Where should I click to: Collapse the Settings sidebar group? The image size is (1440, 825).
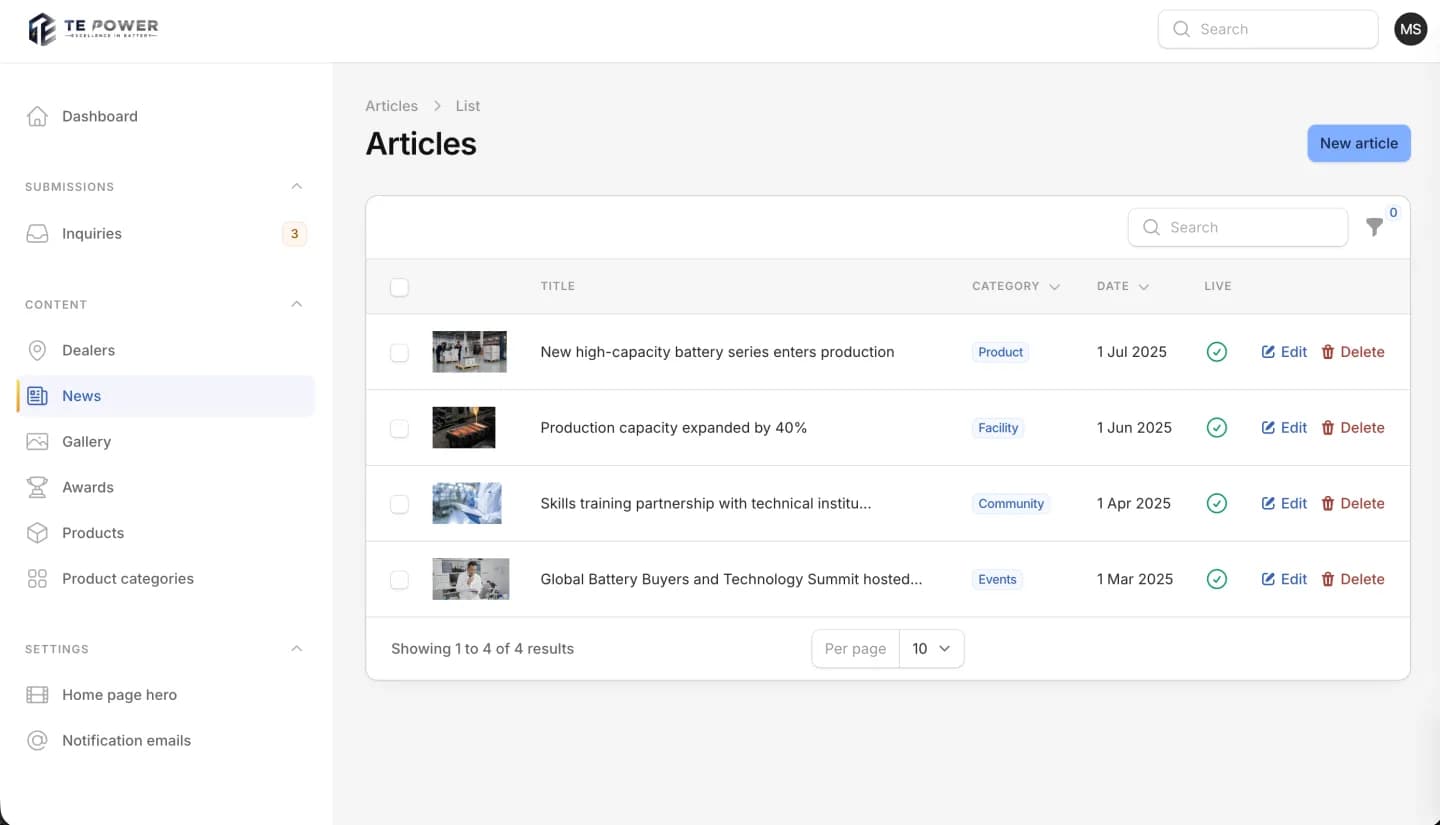click(x=296, y=649)
